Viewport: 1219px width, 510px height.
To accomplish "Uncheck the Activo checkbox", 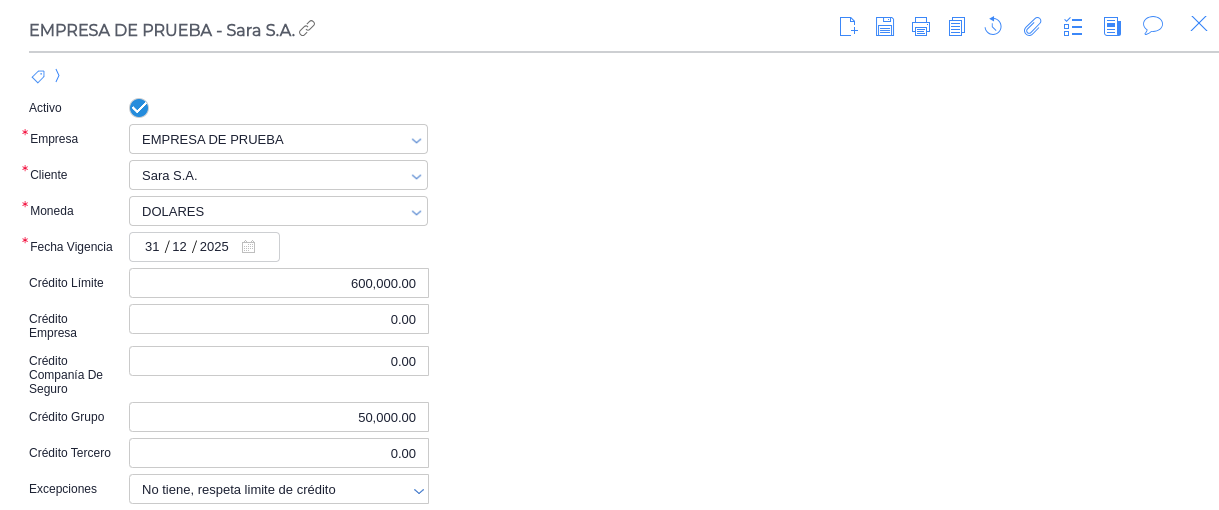I will click(x=139, y=108).
